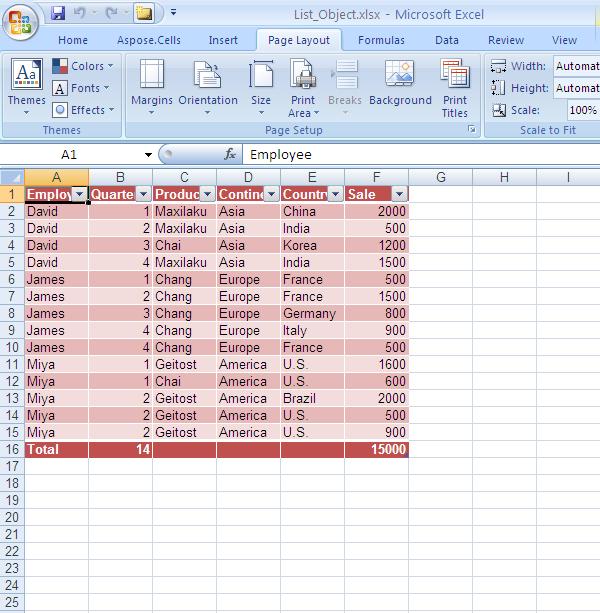Select column G header
The image size is (600, 613).
pyautogui.click(x=441, y=177)
